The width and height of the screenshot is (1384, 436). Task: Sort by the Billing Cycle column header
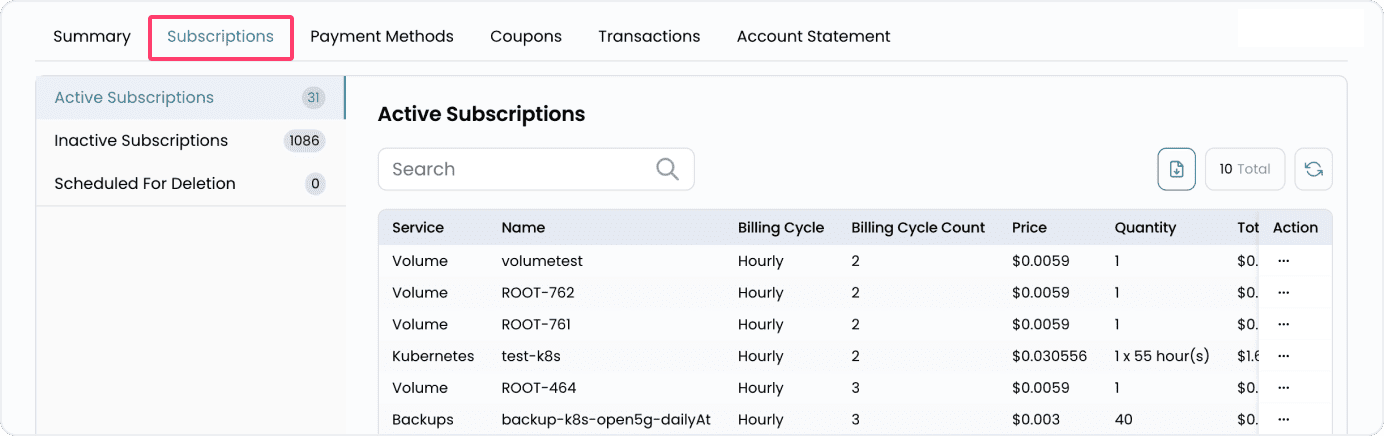coord(781,228)
